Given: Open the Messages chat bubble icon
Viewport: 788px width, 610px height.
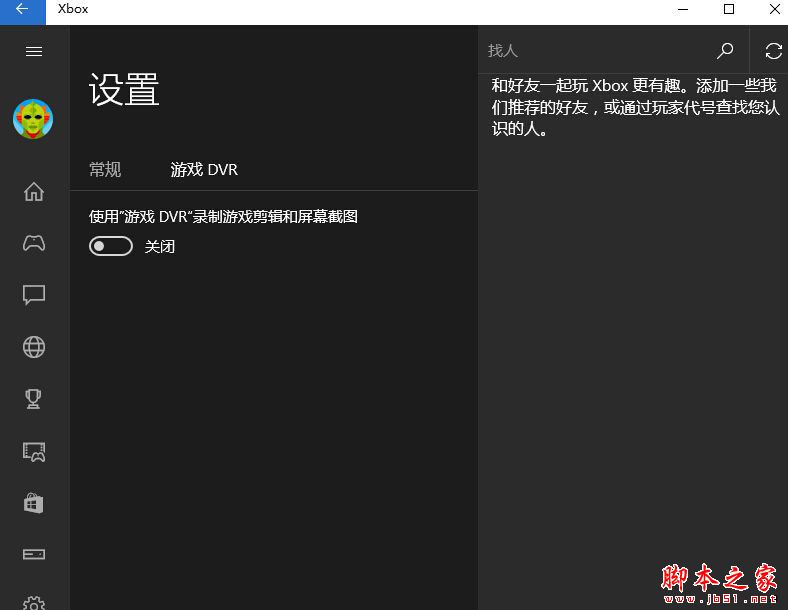Looking at the screenshot, I should pyautogui.click(x=34, y=295).
